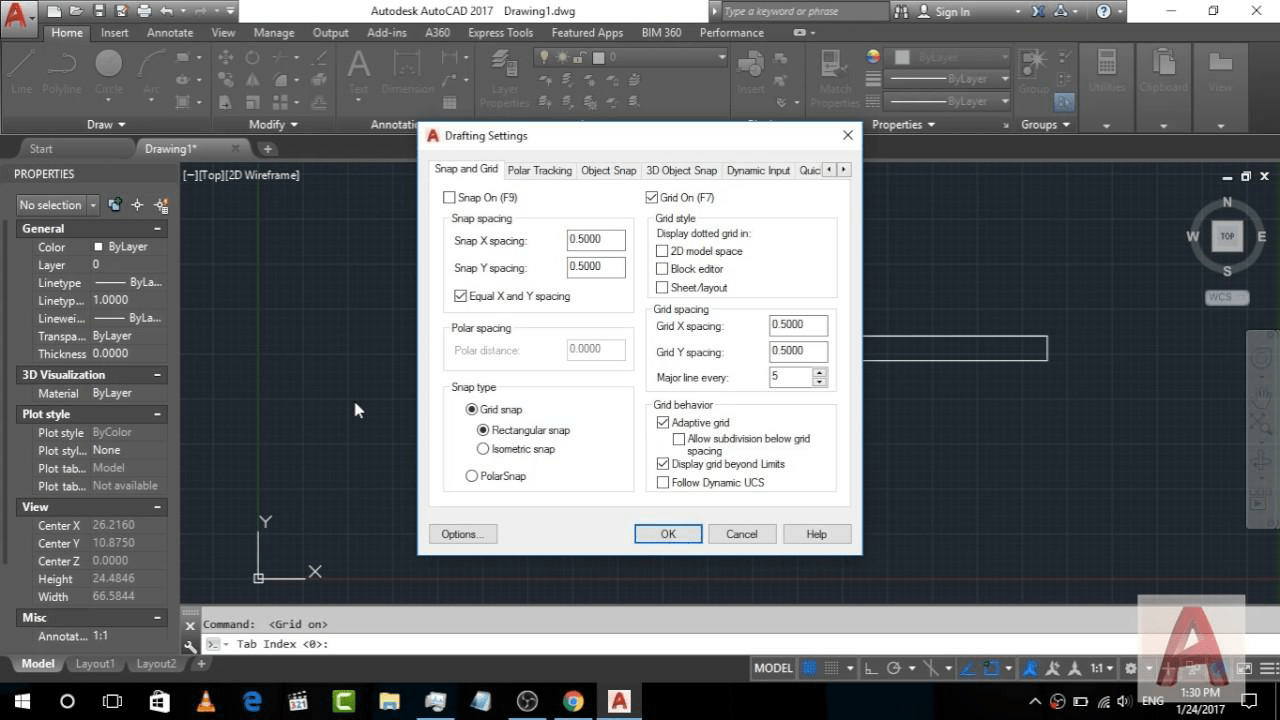Expand the Draw panel dropdown
Screen dimensions: 1280x720
(121, 124)
